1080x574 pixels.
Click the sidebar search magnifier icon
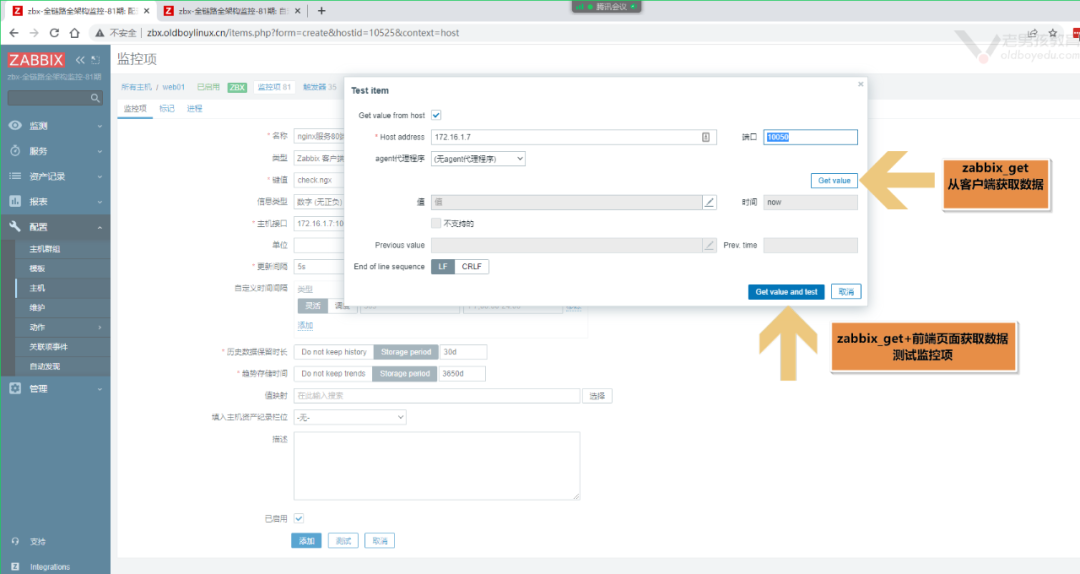(95, 99)
